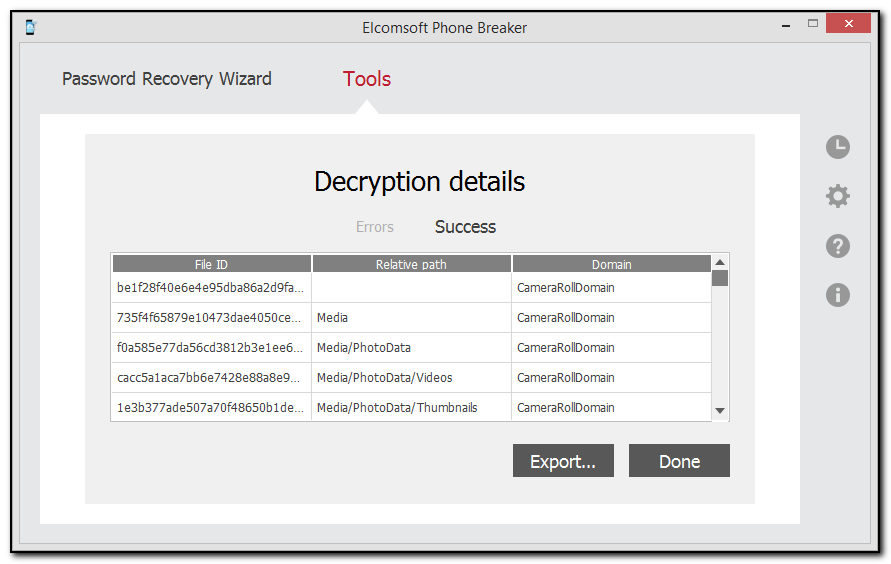Click the app icon in title bar
The height and width of the screenshot is (564, 891).
tap(30, 27)
